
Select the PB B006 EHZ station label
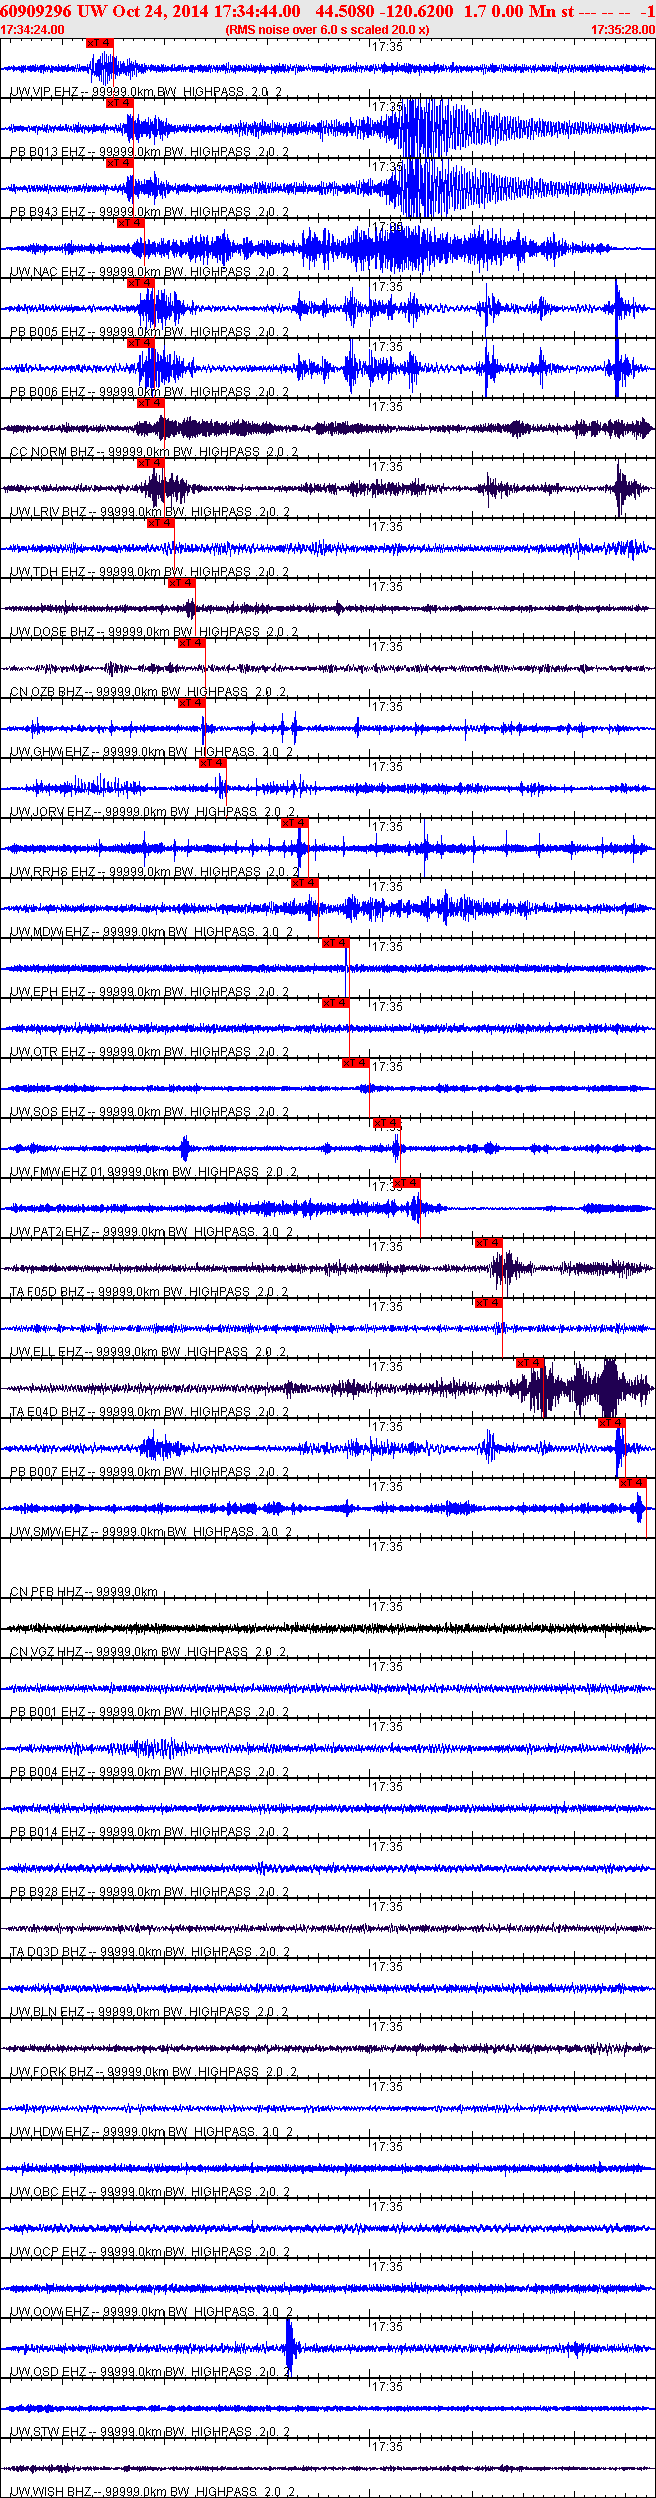point(149,392)
